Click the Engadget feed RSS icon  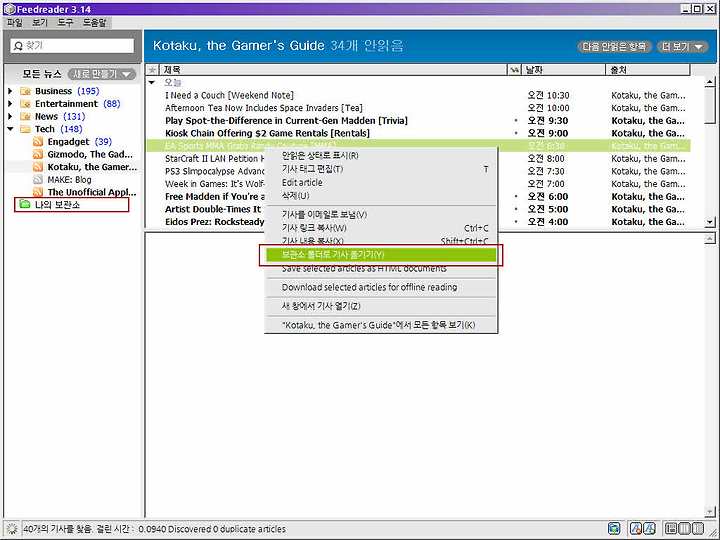(x=38, y=142)
